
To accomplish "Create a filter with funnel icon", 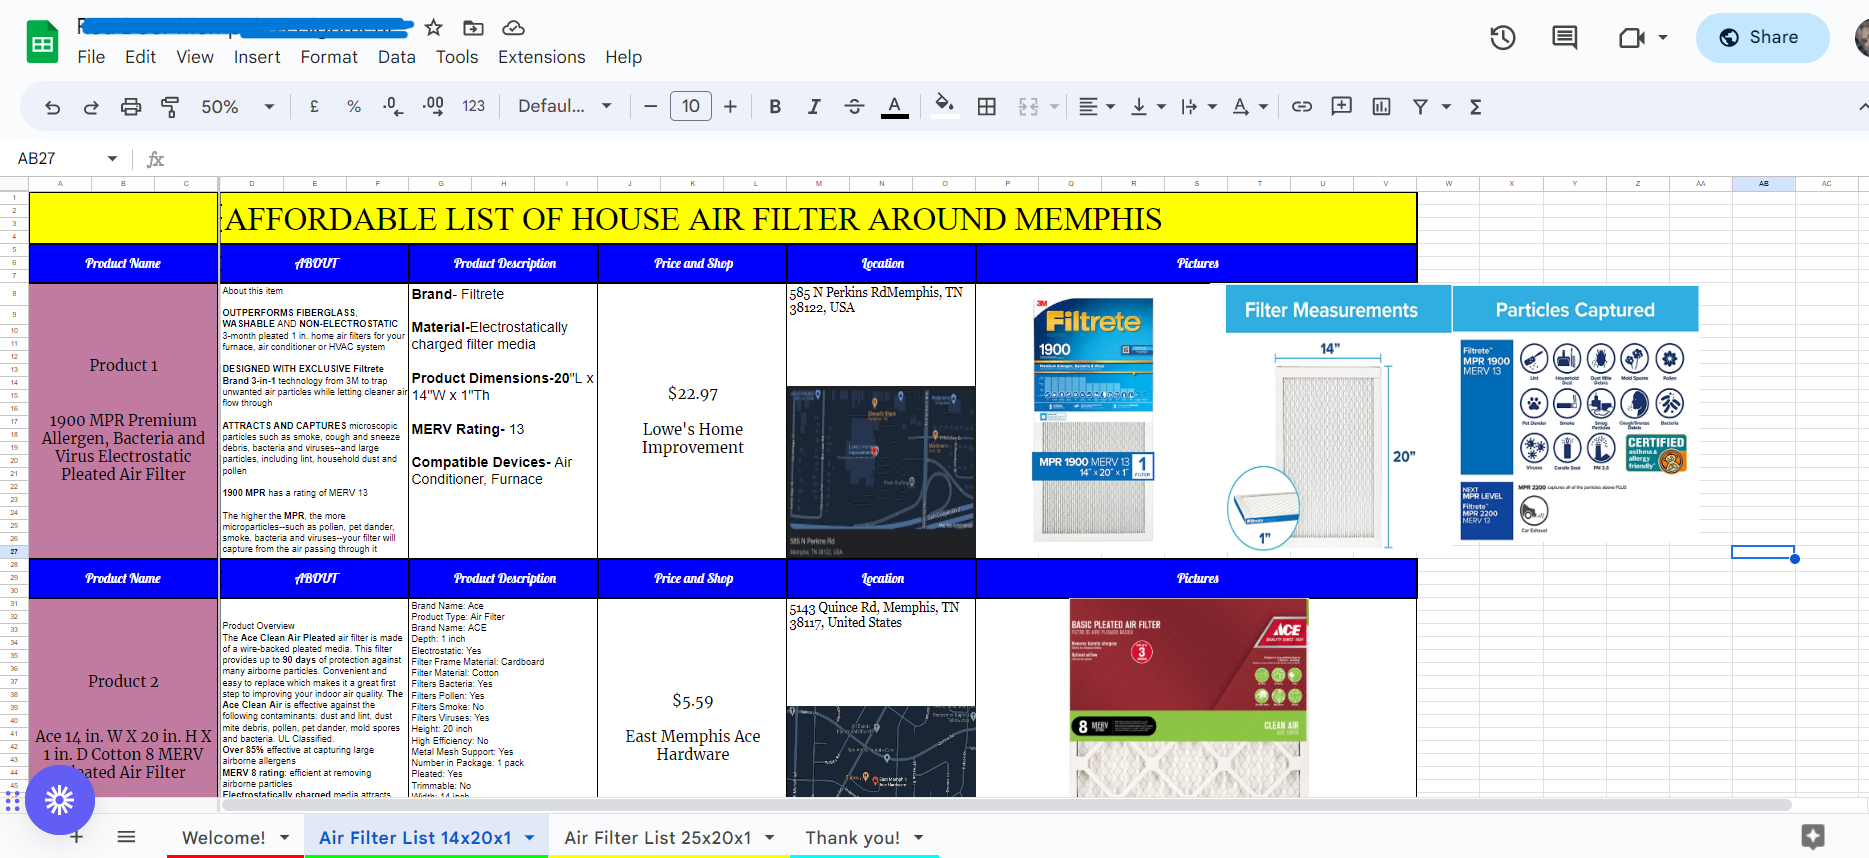I will (1420, 106).
